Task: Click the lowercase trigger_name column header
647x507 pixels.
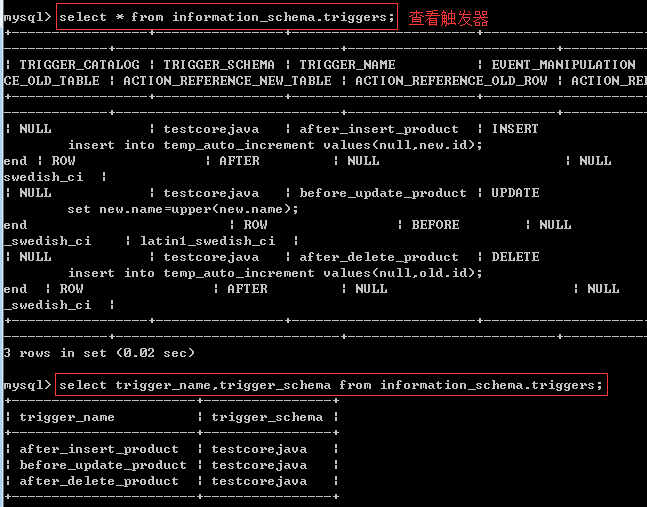Action: click(x=67, y=417)
